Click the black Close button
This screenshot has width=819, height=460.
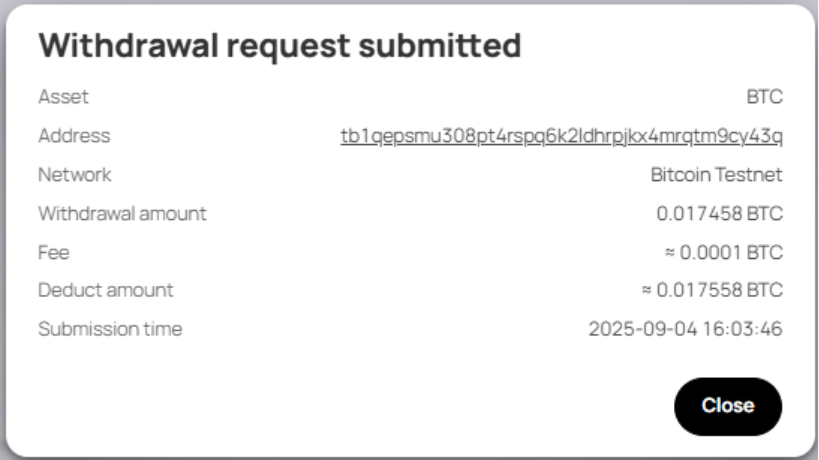(727, 405)
